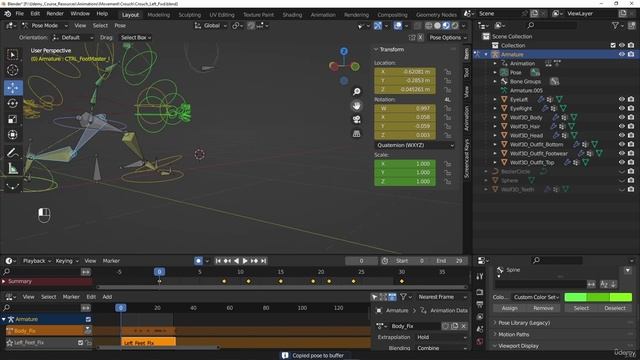640x360 pixels.
Task: Open the Item tab in sidebar
Action: tap(467, 53)
